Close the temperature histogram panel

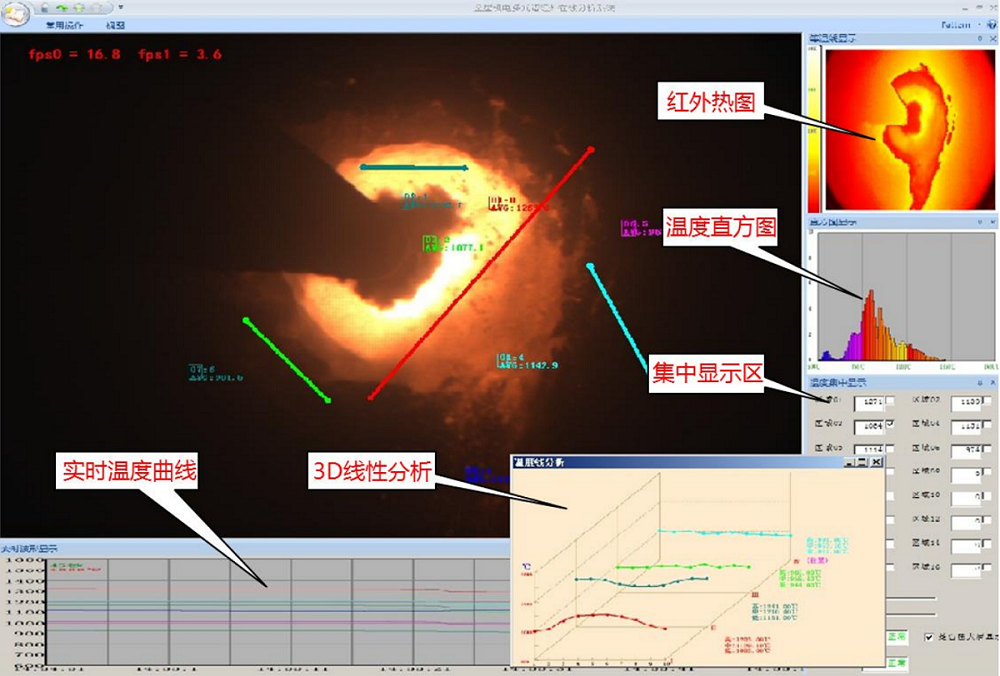992,222
